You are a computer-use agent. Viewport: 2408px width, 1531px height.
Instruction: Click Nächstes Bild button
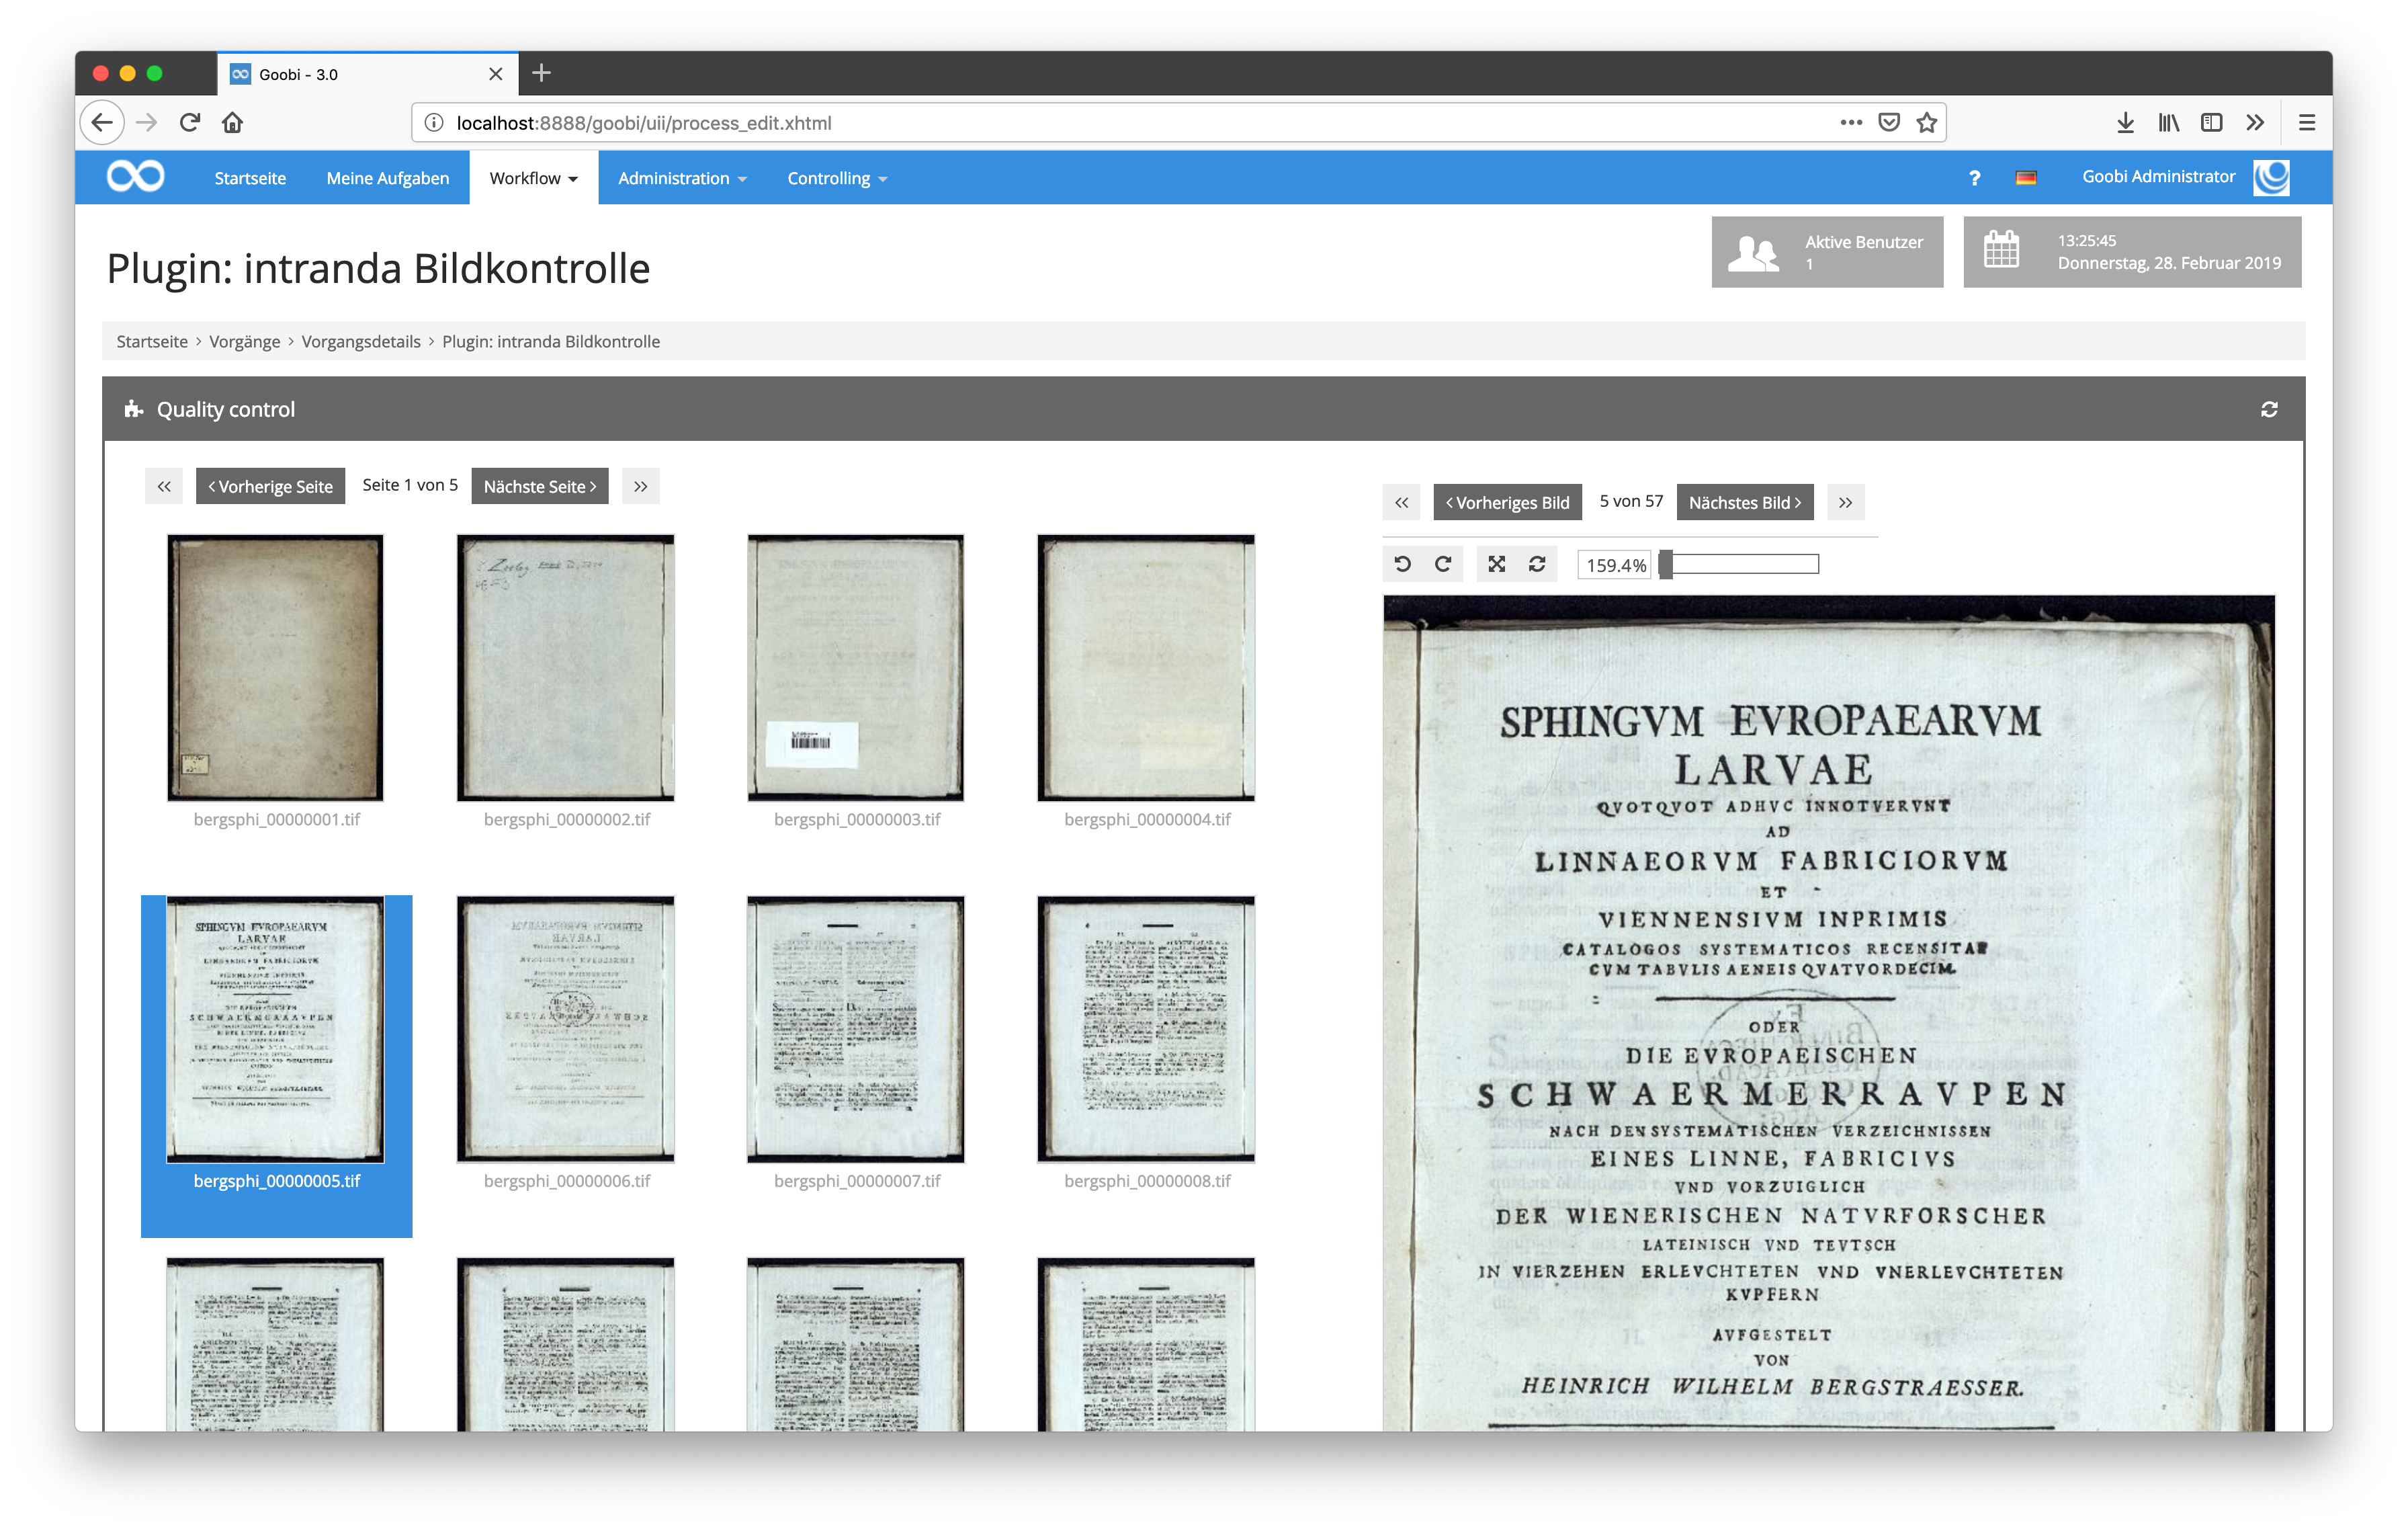coord(1744,502)
